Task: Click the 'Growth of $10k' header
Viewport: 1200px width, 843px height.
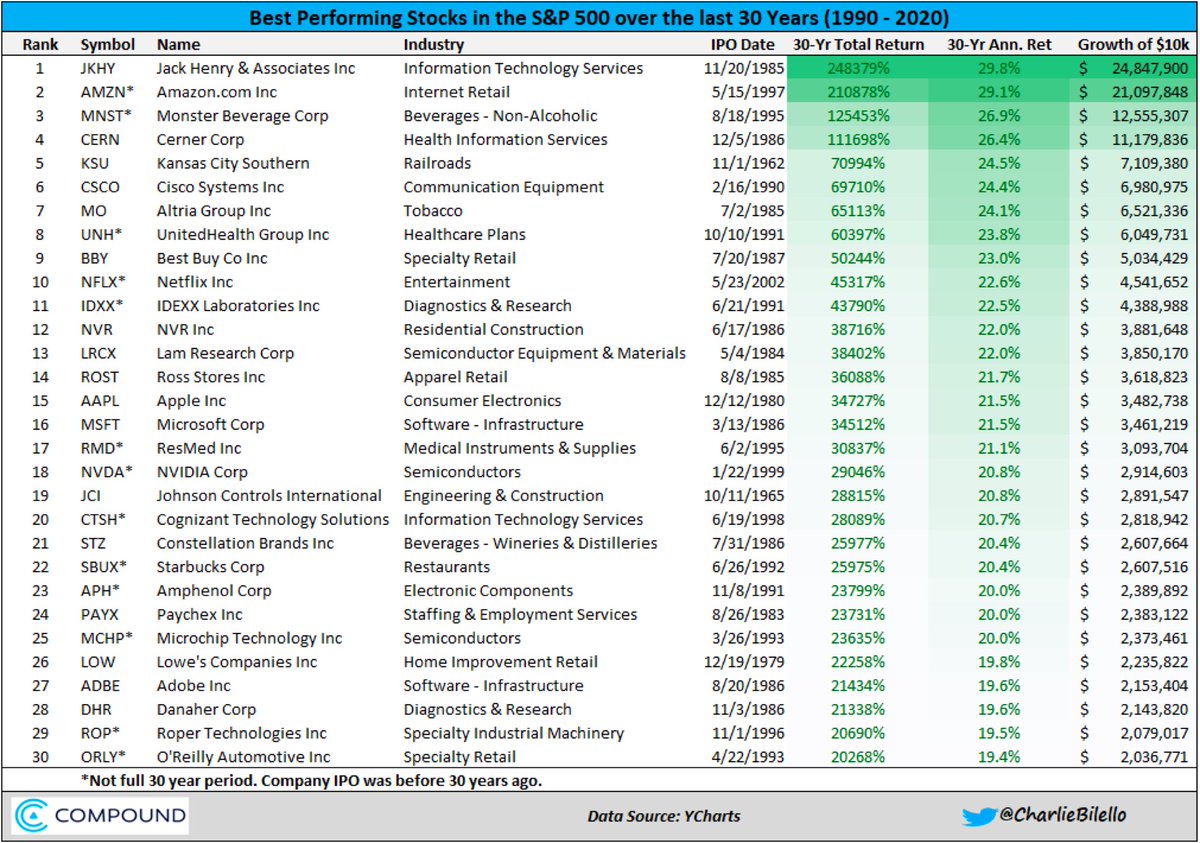Action: pos(1132,45)
